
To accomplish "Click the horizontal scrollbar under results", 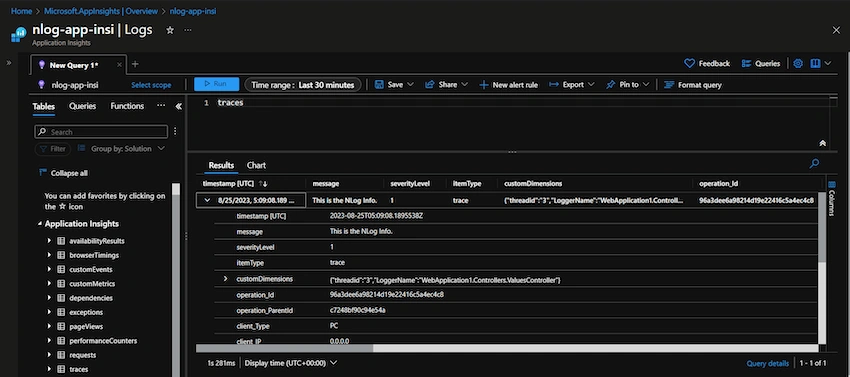I will (284, 348).
